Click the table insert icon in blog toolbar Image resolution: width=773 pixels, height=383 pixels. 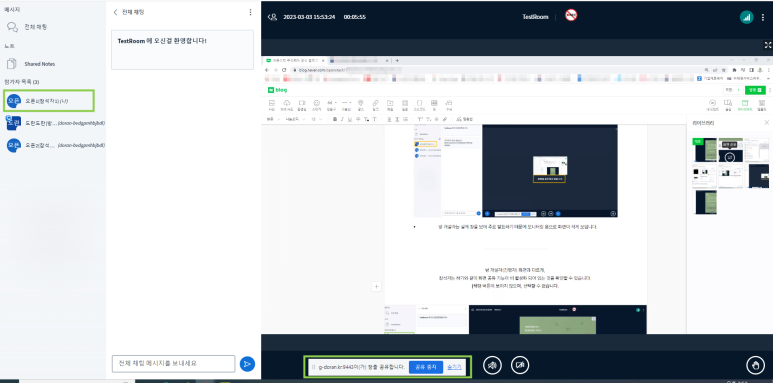click(x=434, y=104)
